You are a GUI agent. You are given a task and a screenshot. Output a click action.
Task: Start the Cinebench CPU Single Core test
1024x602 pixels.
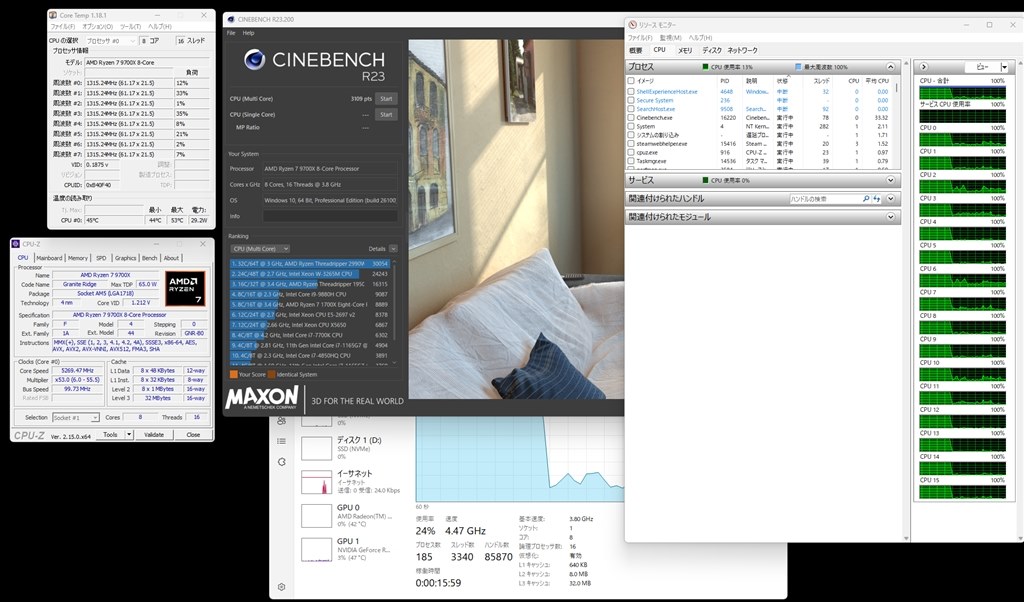point(387,114)
